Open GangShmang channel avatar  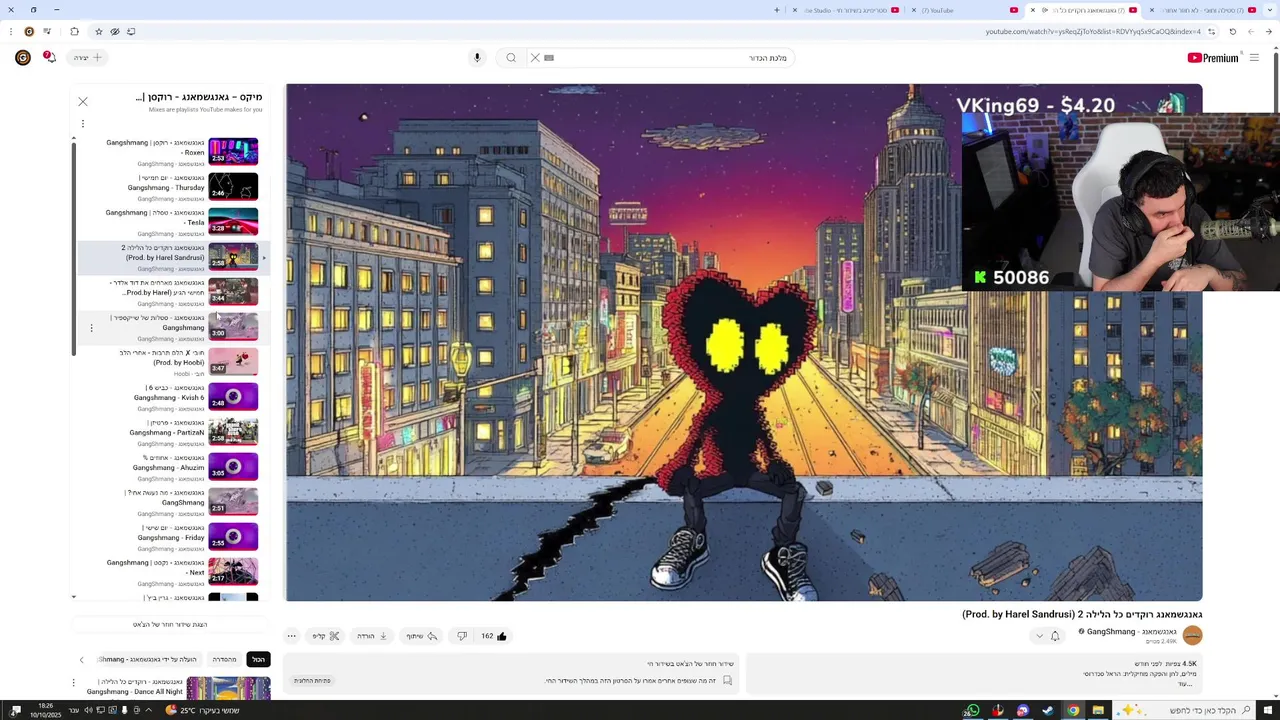coord(1192,636)
